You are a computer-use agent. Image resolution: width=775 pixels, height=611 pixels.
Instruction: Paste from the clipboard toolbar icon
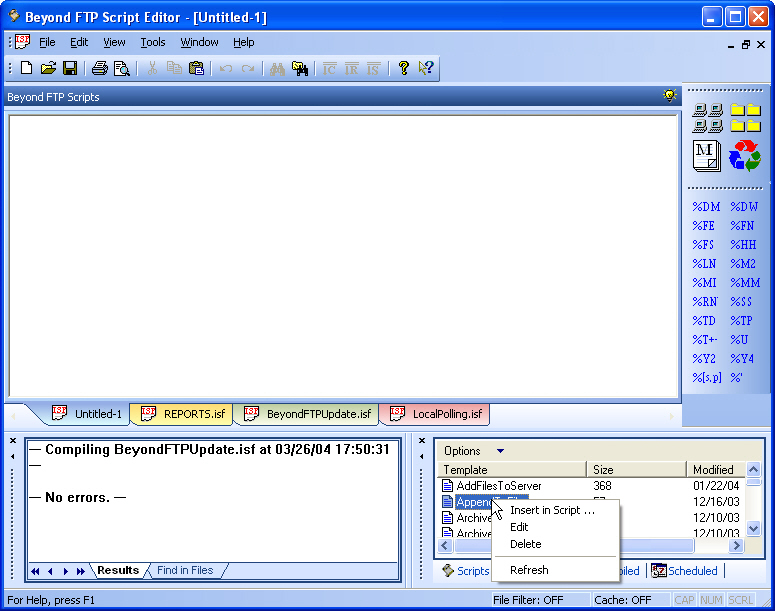[x=196, y=68]
